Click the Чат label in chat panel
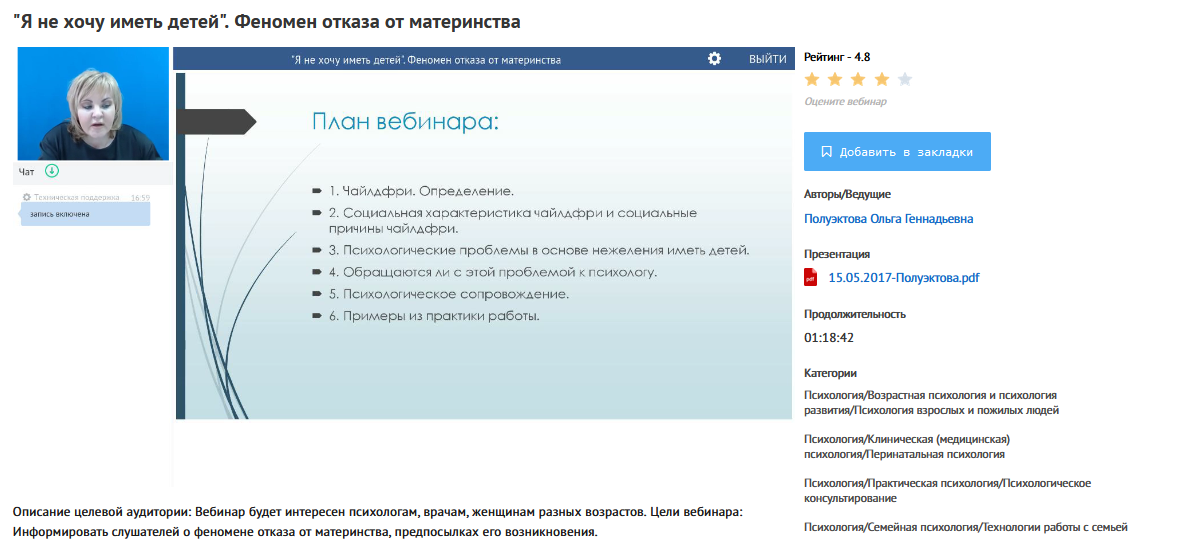 pos(27,172)
